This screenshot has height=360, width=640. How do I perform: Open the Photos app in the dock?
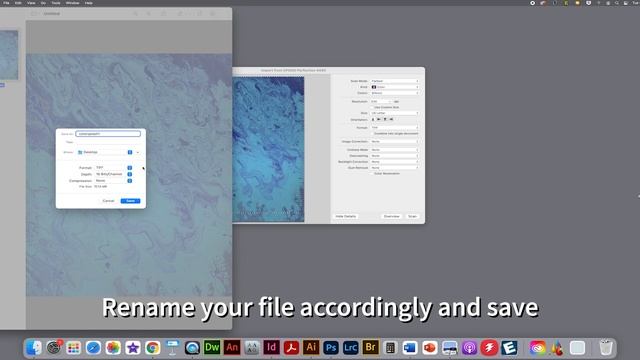click(x=113, y=348)
